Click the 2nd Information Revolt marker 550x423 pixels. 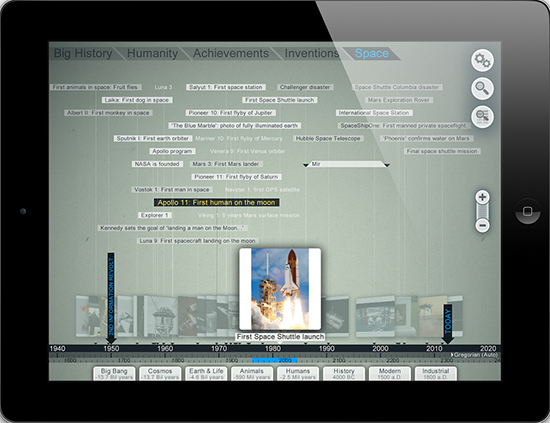(x=111, y=298)
